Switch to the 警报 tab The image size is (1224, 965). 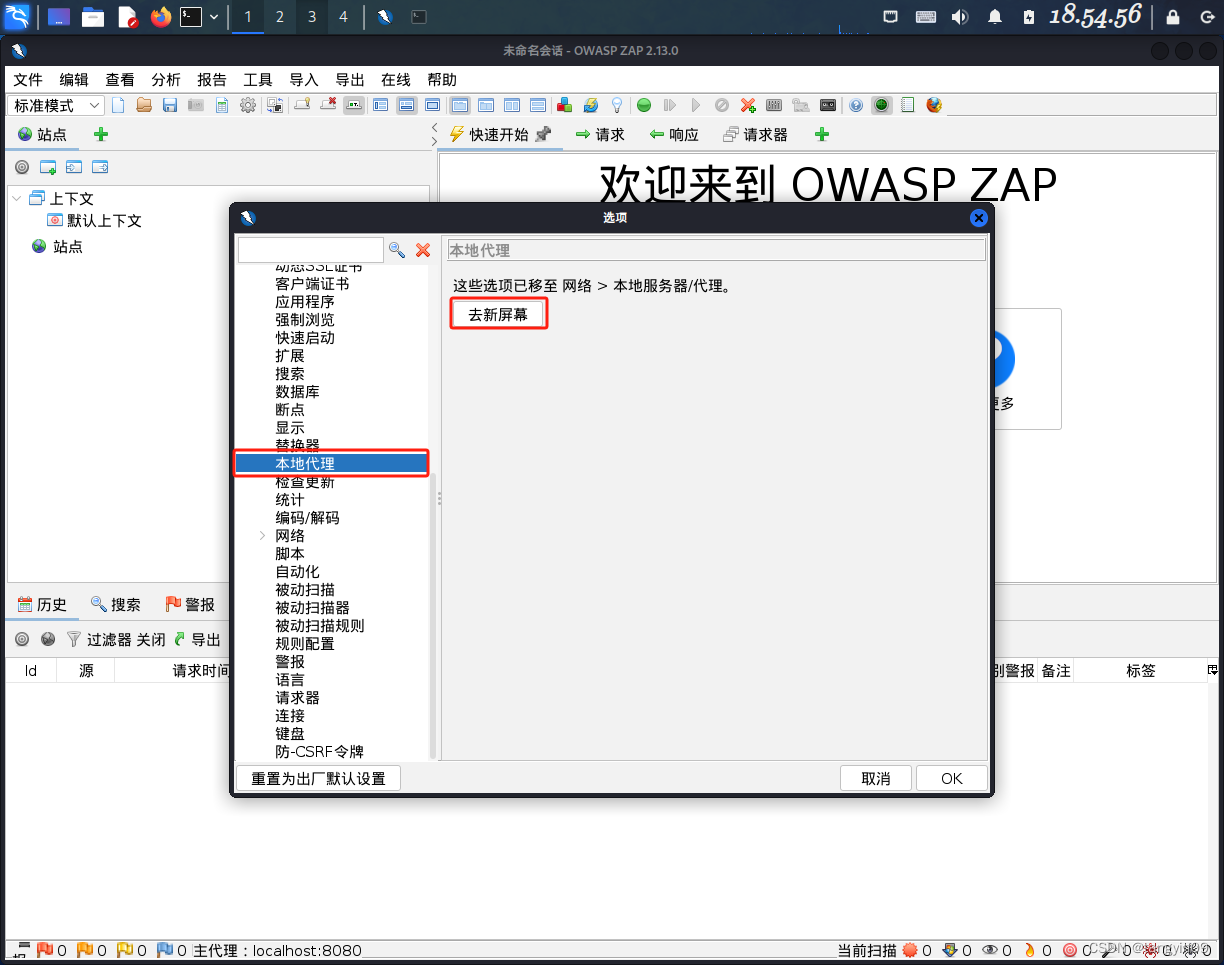pyautogui.click(x=190, y=605)
